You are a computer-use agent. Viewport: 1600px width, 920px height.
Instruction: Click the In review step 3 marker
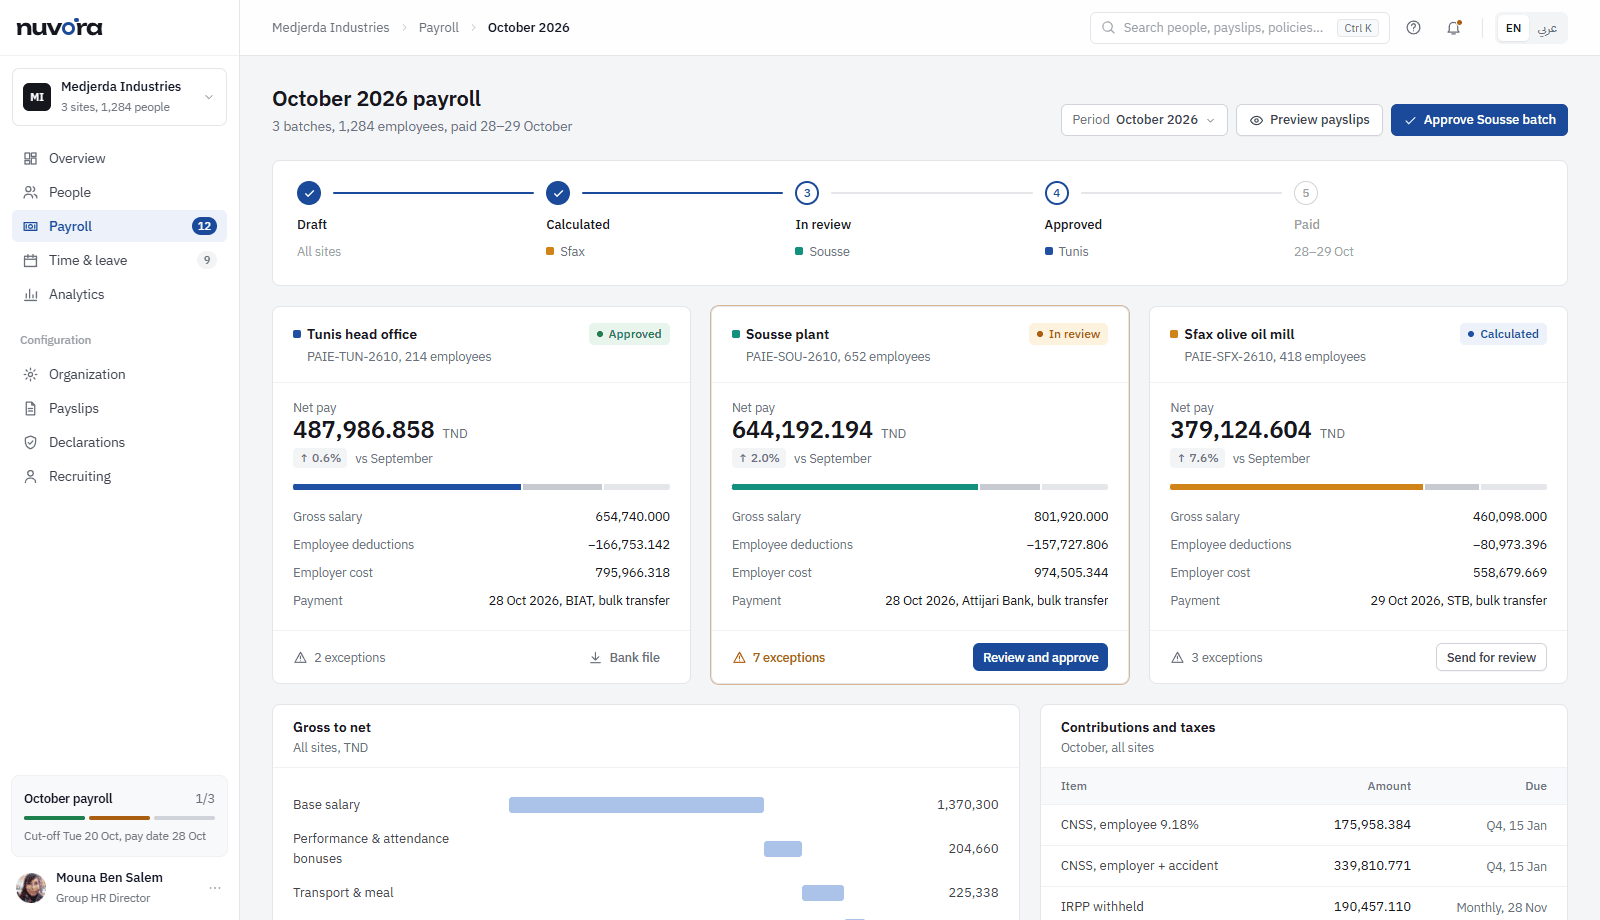click(807, 193)
